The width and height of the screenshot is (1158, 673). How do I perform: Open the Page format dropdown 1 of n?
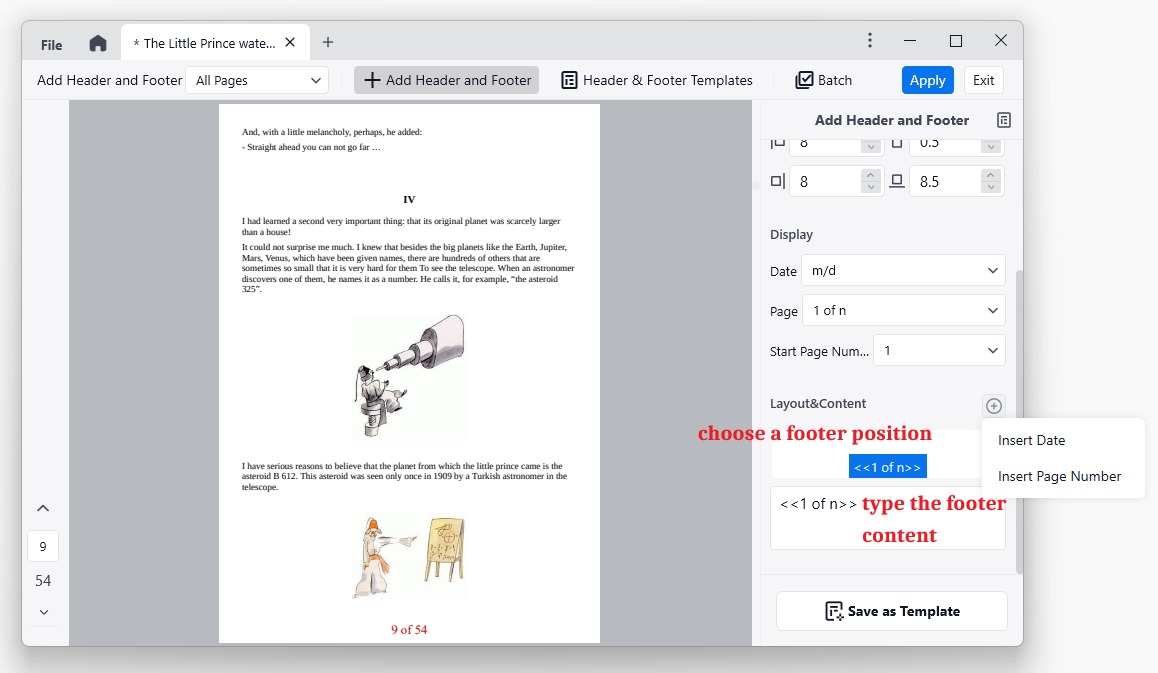coord(904,310)
